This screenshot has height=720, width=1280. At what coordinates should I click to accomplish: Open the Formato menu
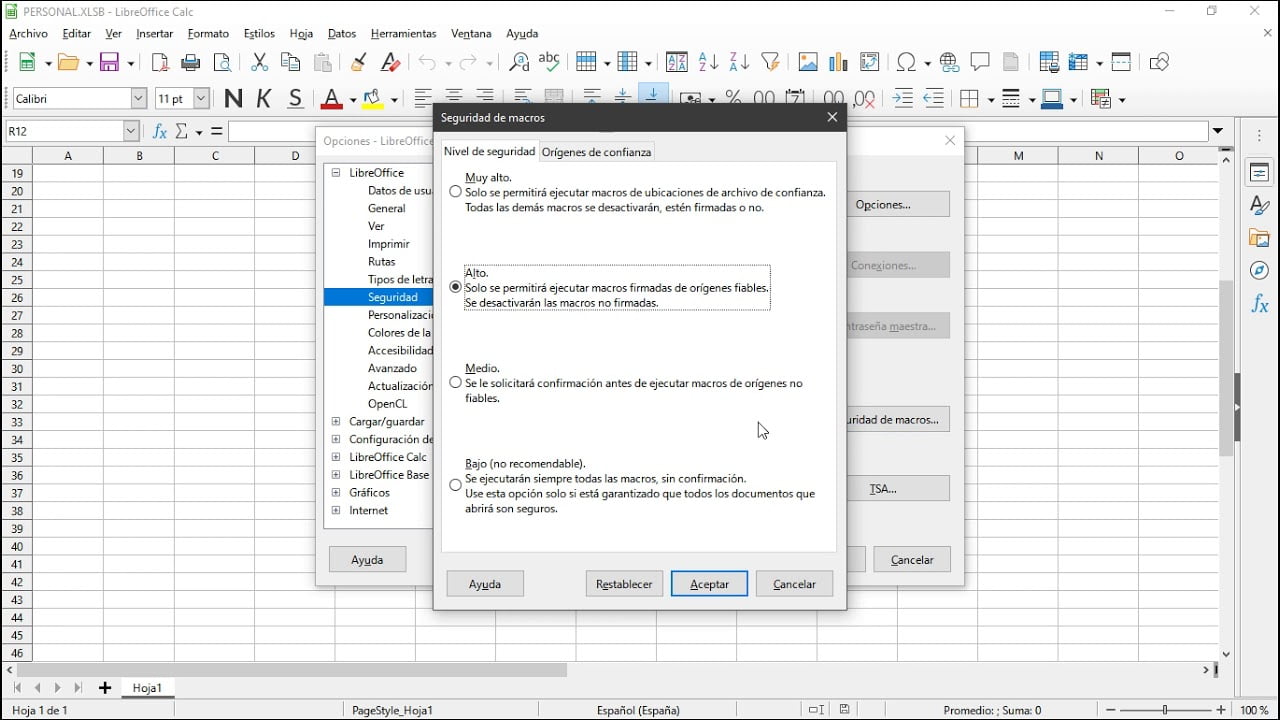coord(208,33)
